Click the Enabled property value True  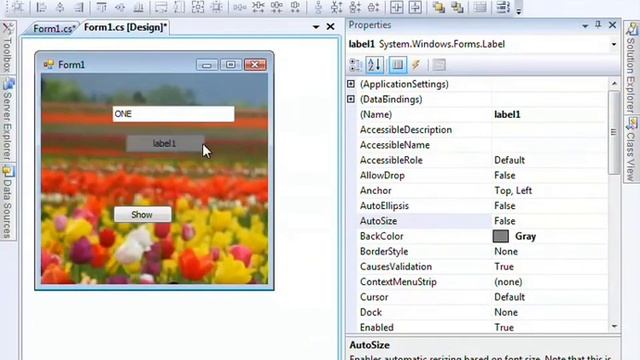[x=504, y=327]
